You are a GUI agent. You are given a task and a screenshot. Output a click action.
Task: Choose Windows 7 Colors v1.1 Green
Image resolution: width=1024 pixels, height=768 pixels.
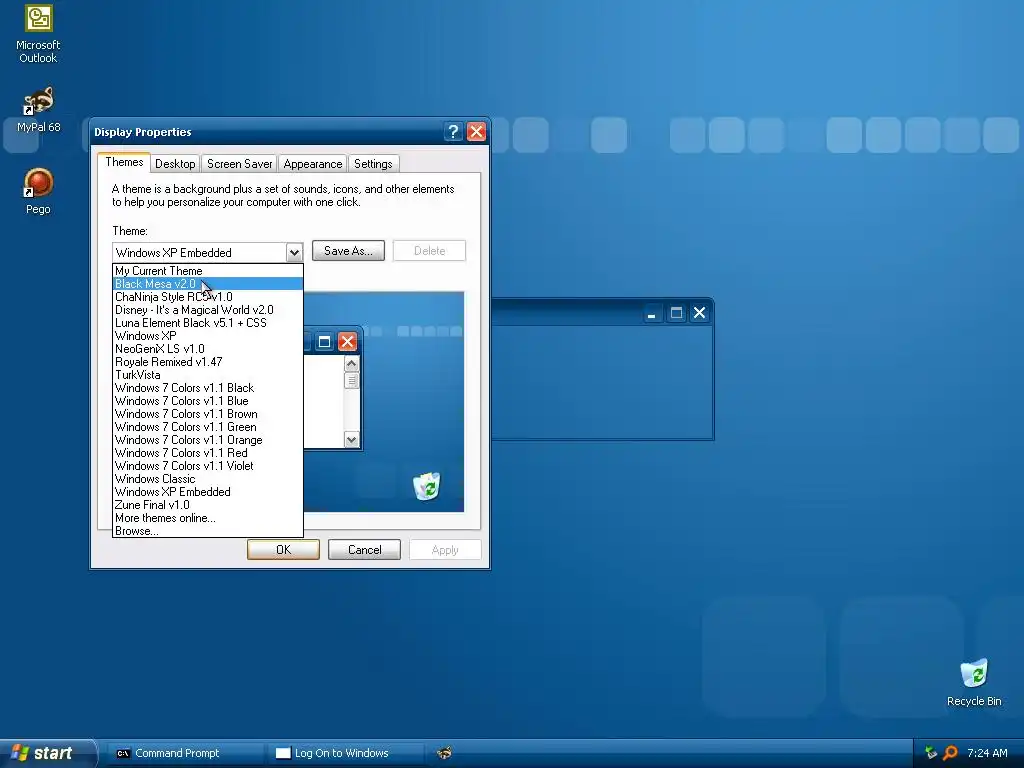pos(208,427)
